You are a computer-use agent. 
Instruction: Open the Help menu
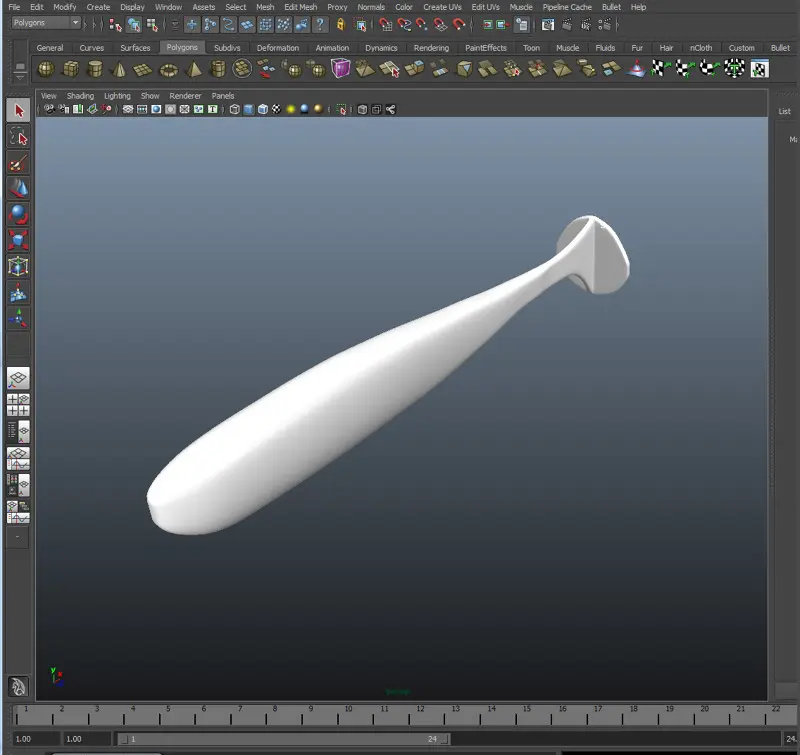point(638,7)
